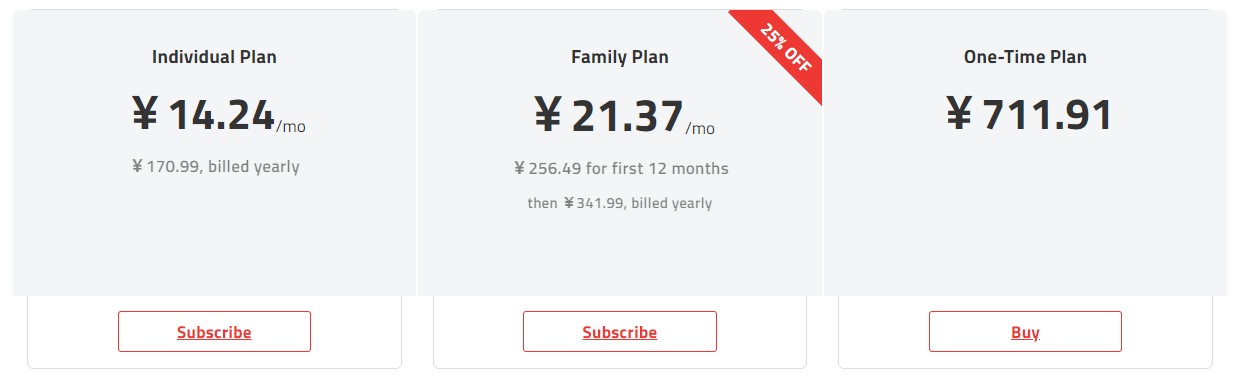This screenshot has height=378, width=1236.
Task: Click the /mo label beside ¥14.24
Action: (291, 127)
